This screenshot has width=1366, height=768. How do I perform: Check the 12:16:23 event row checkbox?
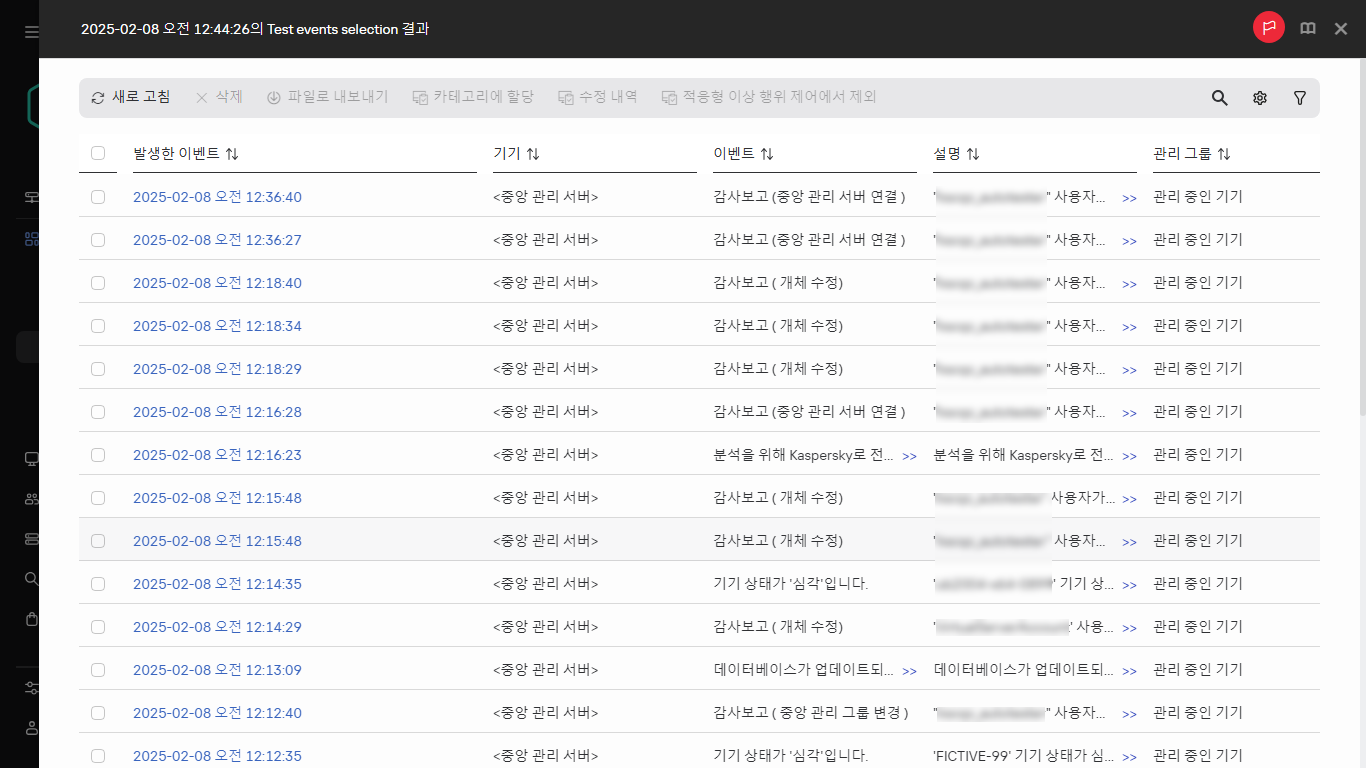(98, 455)
